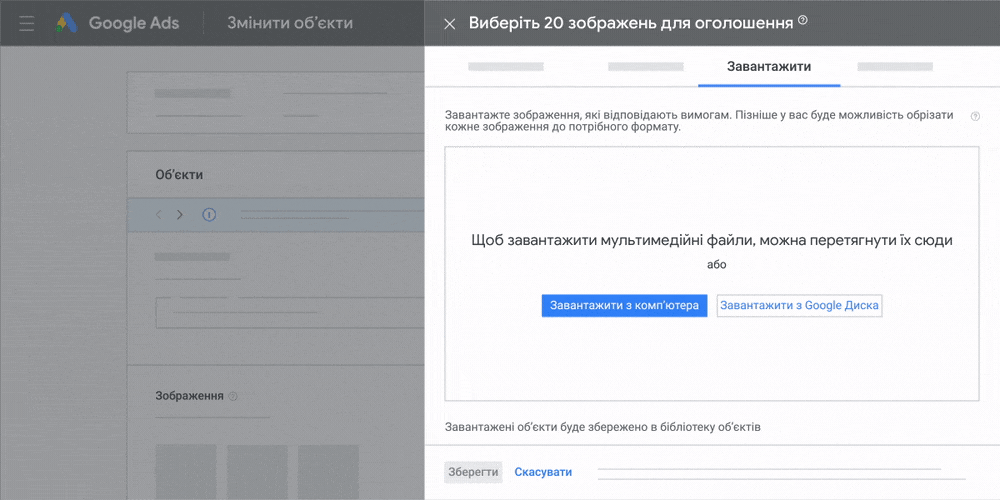Screen dimensions: 1000x500
Task: Click the Зображення section label
Action: tap(189, 396)
